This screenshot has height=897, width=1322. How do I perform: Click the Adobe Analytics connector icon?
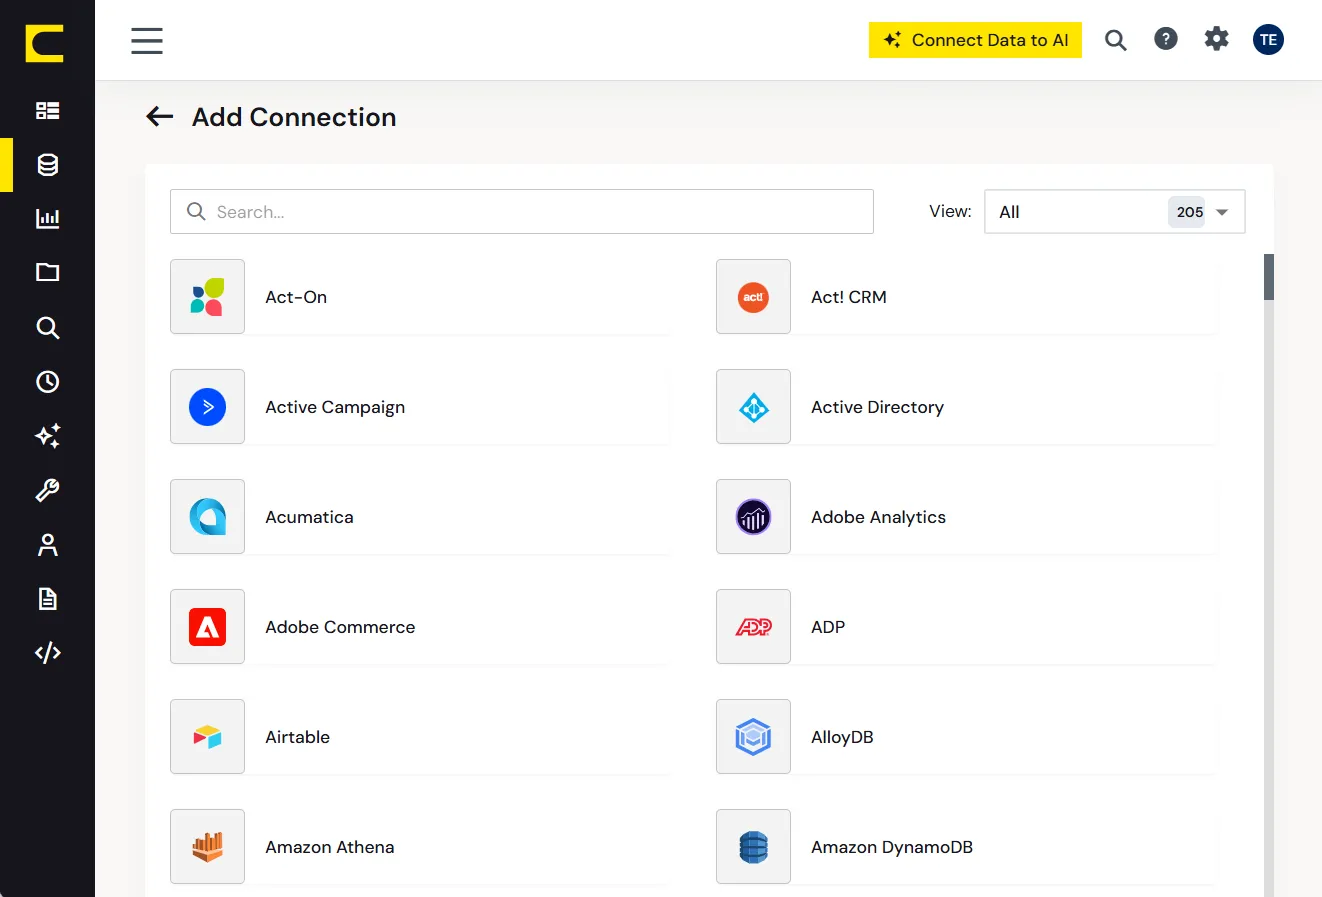click(x=753, y=517)
